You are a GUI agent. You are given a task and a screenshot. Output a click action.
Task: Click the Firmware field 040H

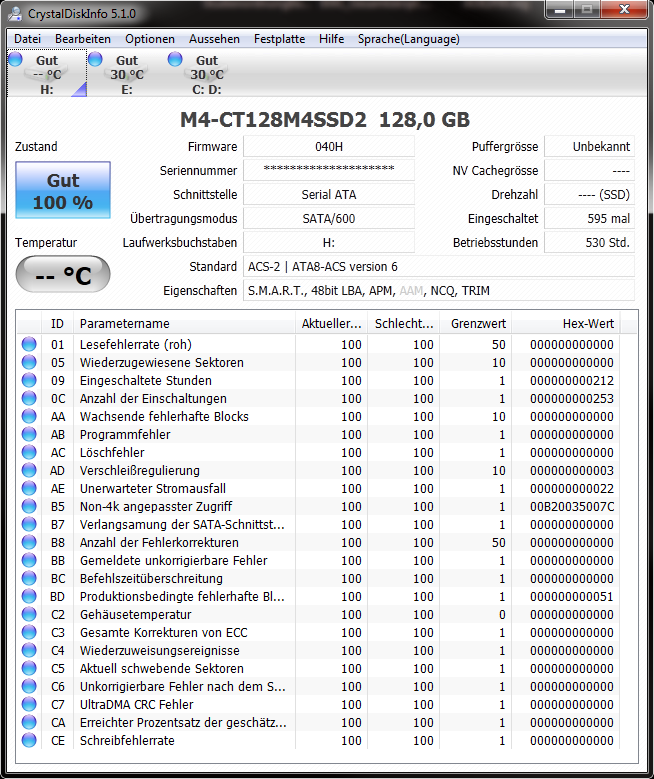tap(329, 147)
